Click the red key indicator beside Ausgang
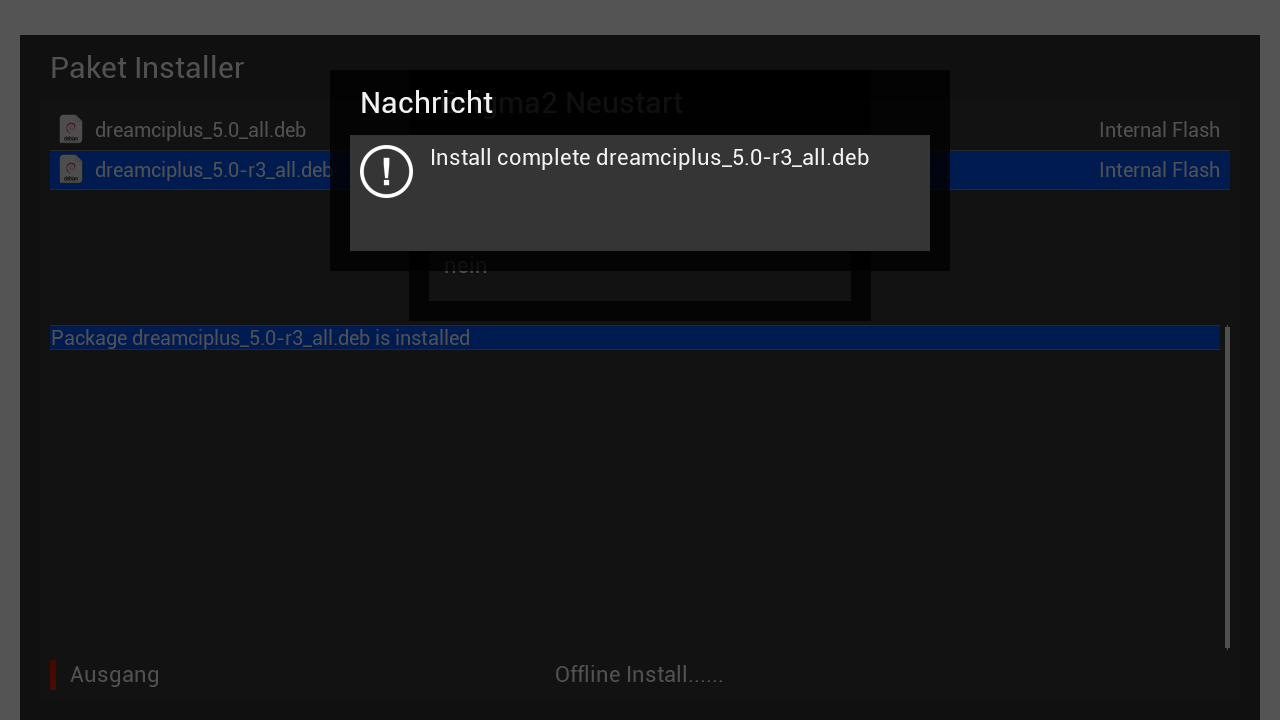Viewport: 1280px width, 720px height. pyautogui.click(x=53, y=675)
